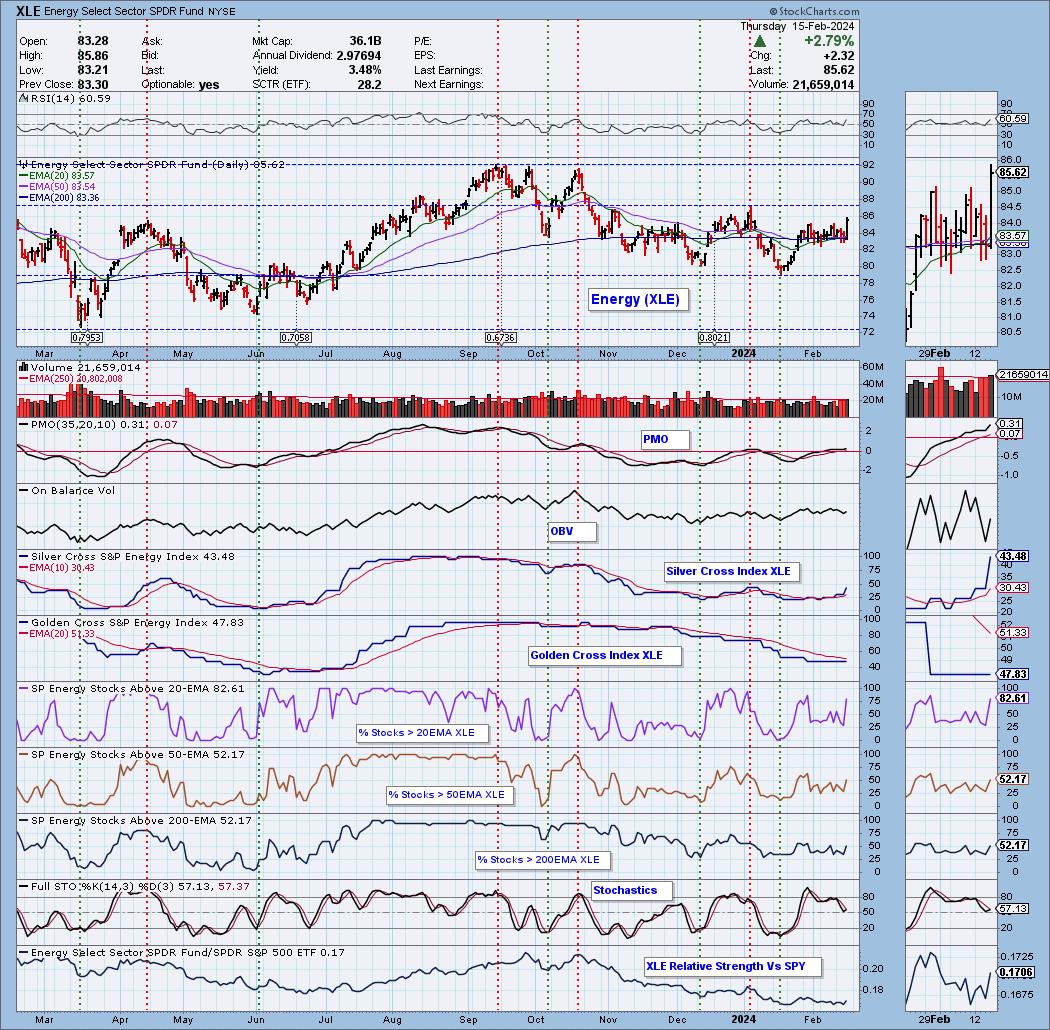Click the +2.79% percent change value
The width and height of the screenshot is (1050, 1030).
point(829,41)
